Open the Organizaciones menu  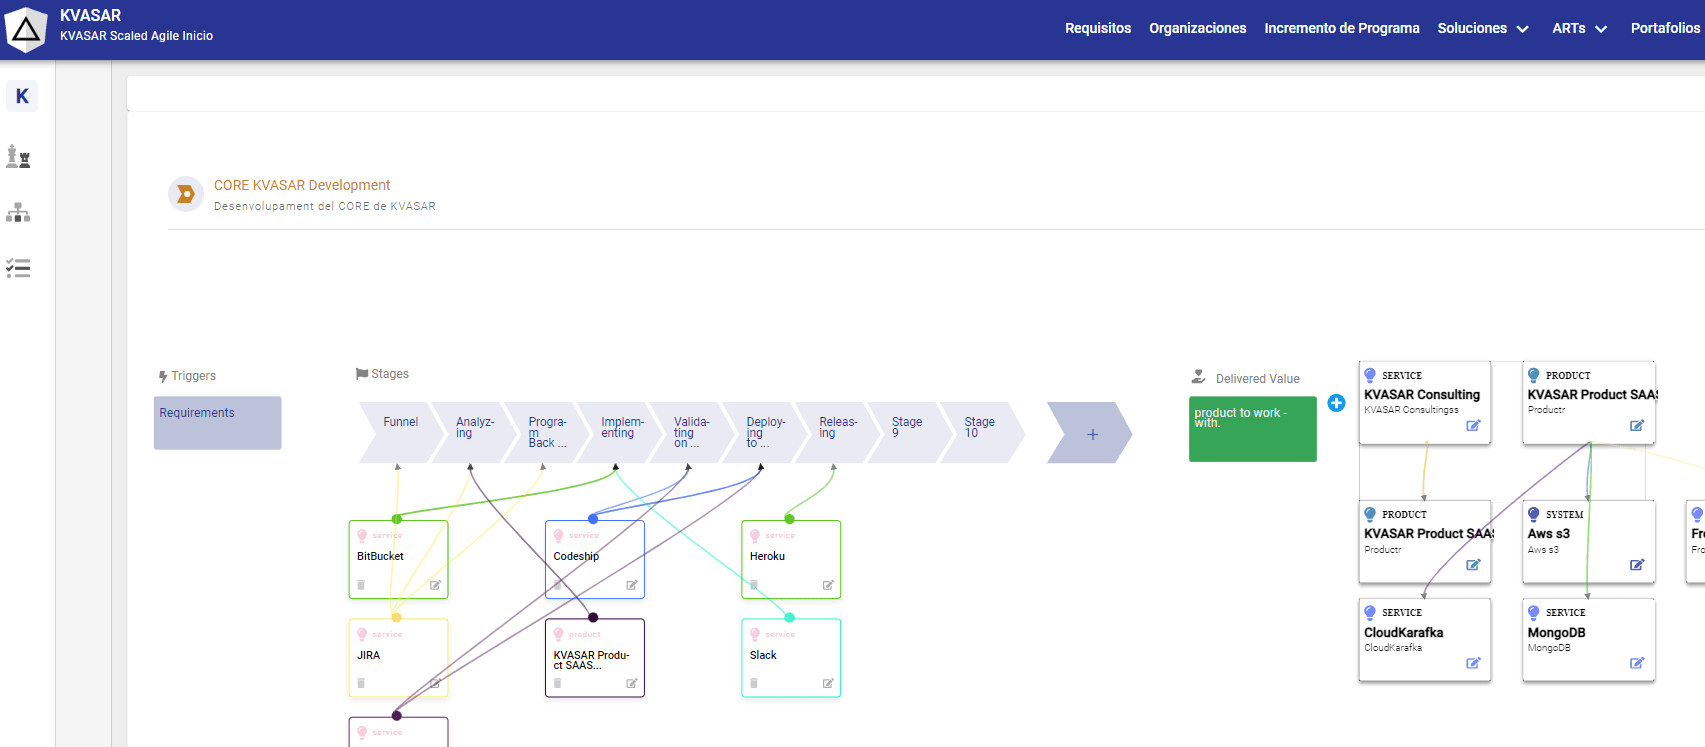pos(1198,28)
